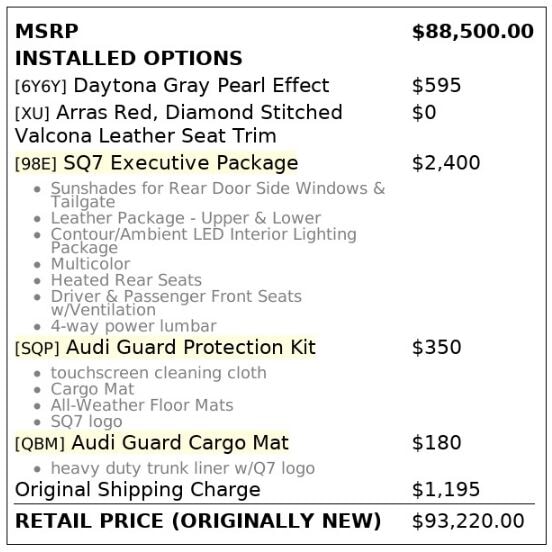This screenshot has height=552, width=552.
Task: Click the 4-way power lumbar item
Action: 133,326
